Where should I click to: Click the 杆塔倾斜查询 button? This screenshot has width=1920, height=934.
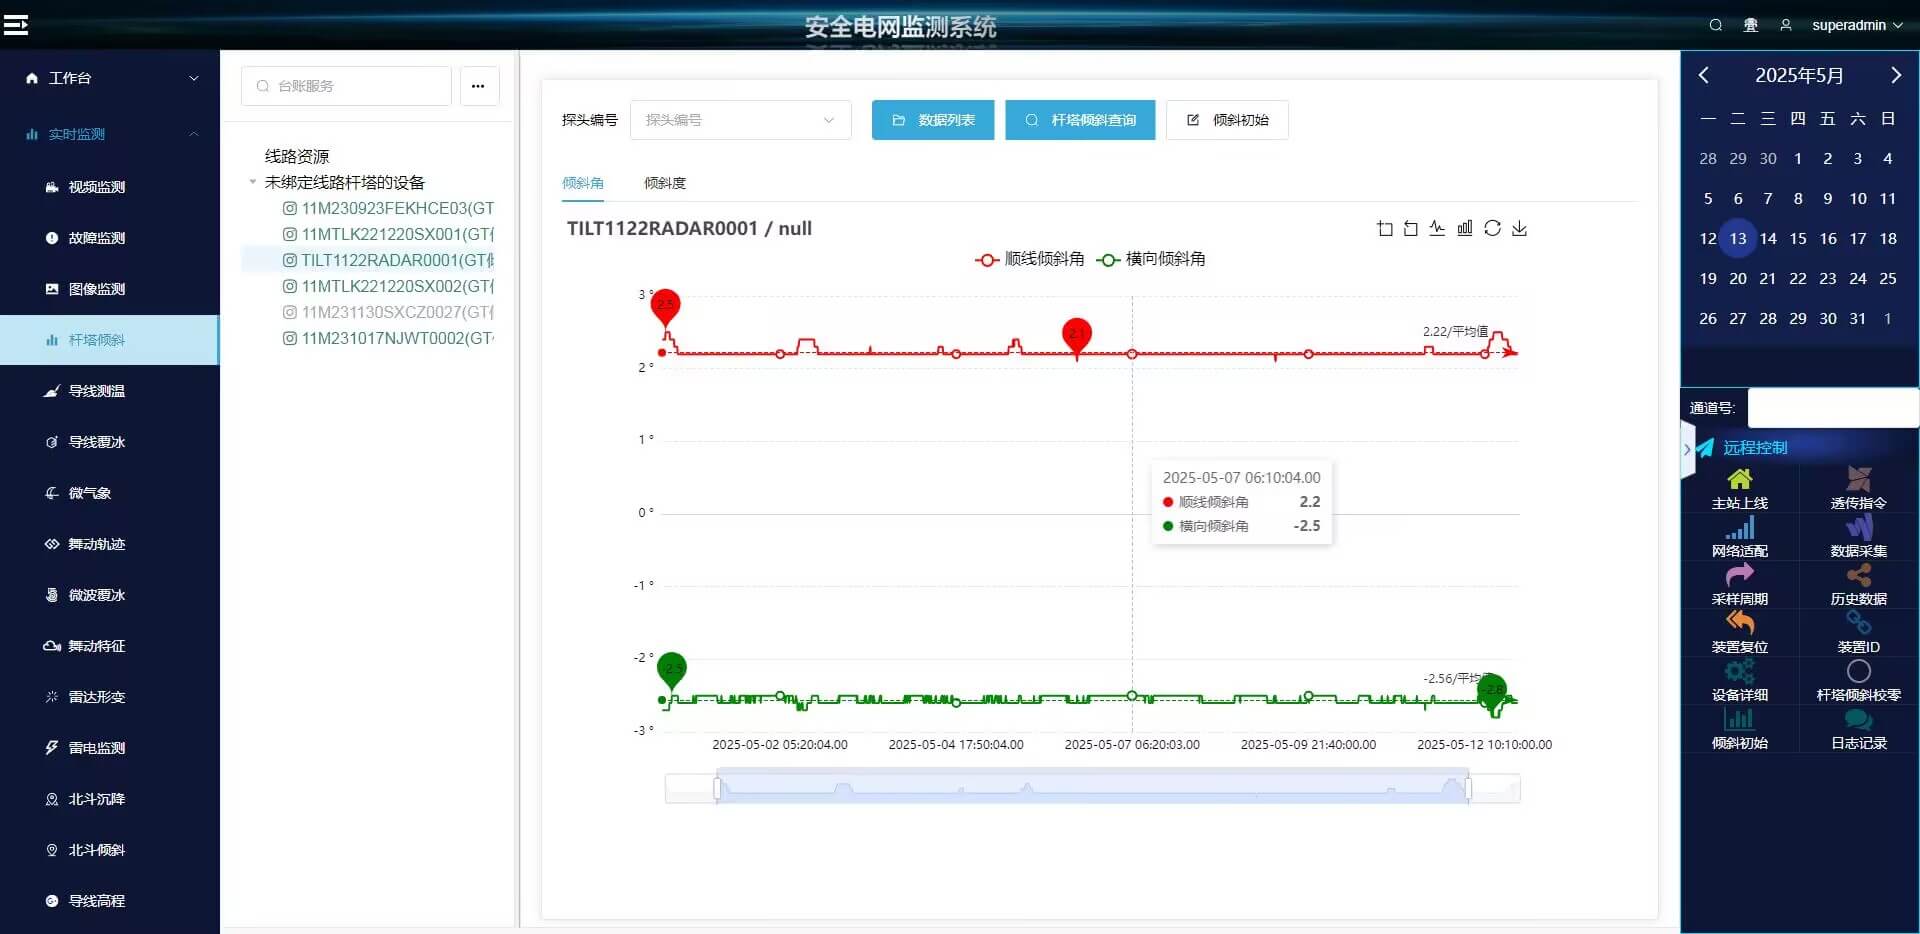(1080, 120)
